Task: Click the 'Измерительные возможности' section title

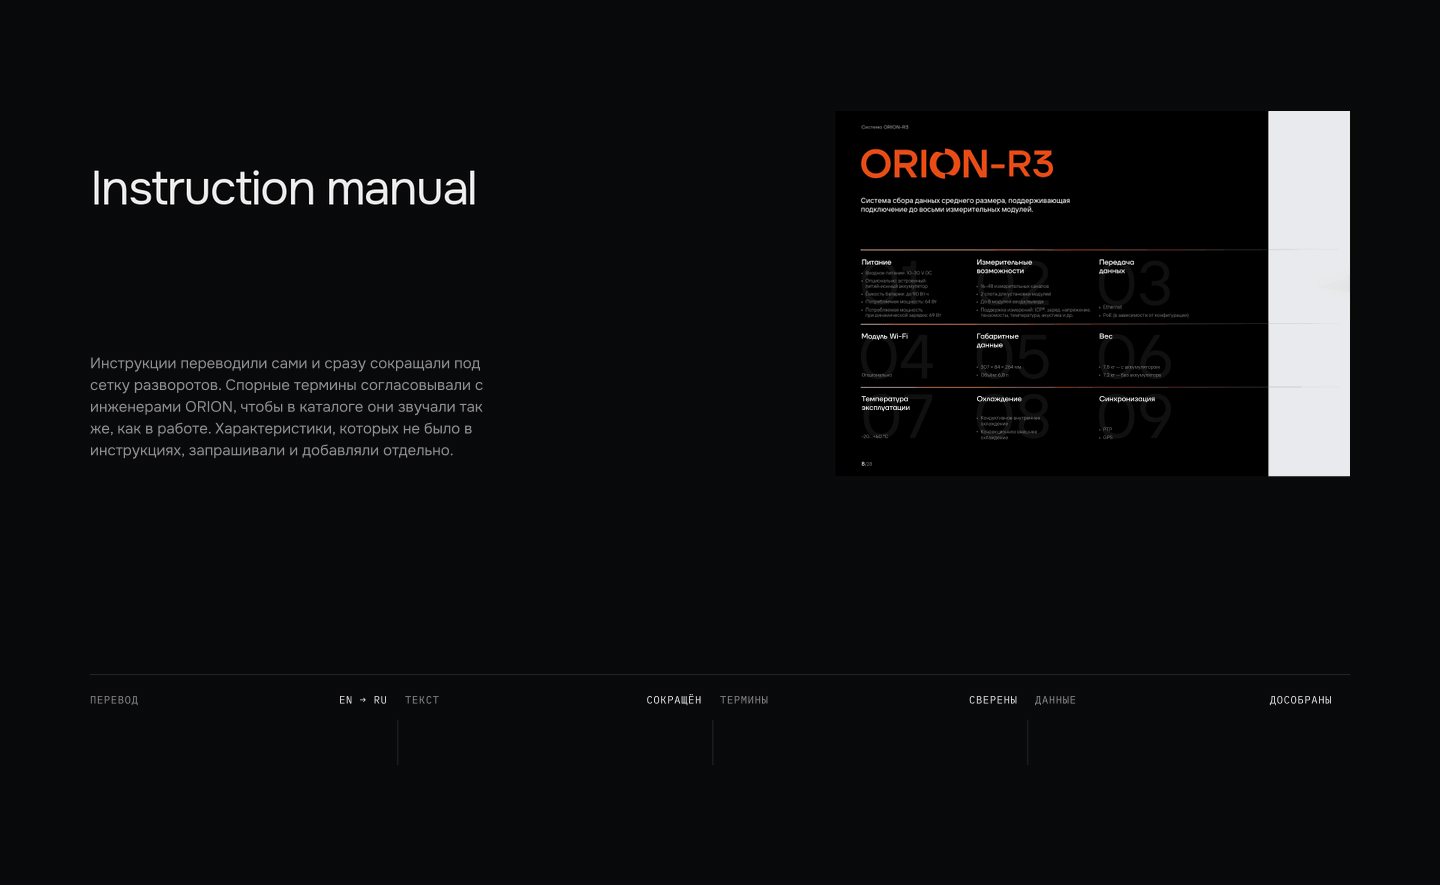Action: [1004, 266]
